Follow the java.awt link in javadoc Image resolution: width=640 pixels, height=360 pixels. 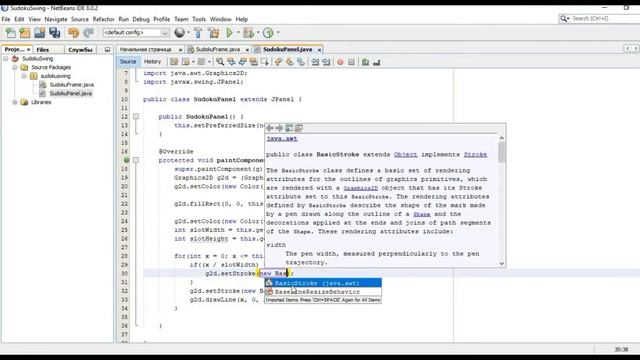[x=282, y=139]
